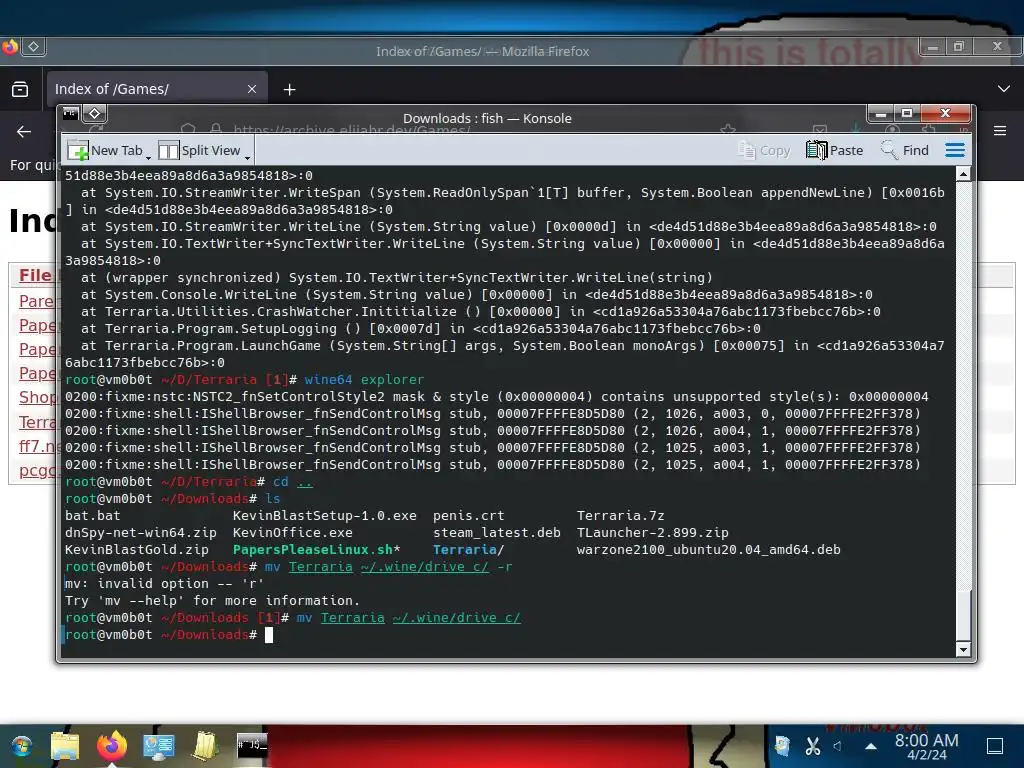Click 'pcgc' link in Firefox file listing
Screen dimensions: 1024x768
(37, 470)
